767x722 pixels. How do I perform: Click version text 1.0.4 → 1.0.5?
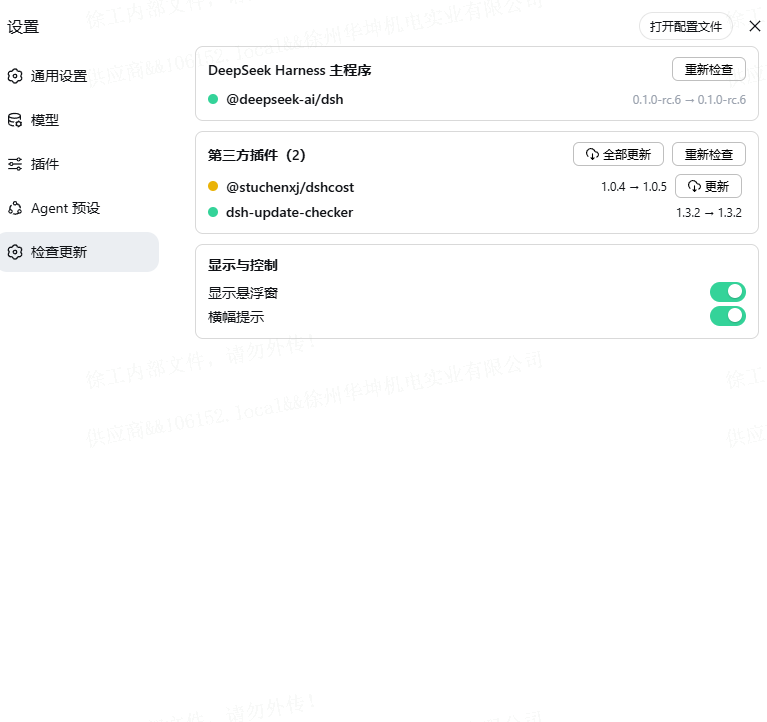(634, 187)
